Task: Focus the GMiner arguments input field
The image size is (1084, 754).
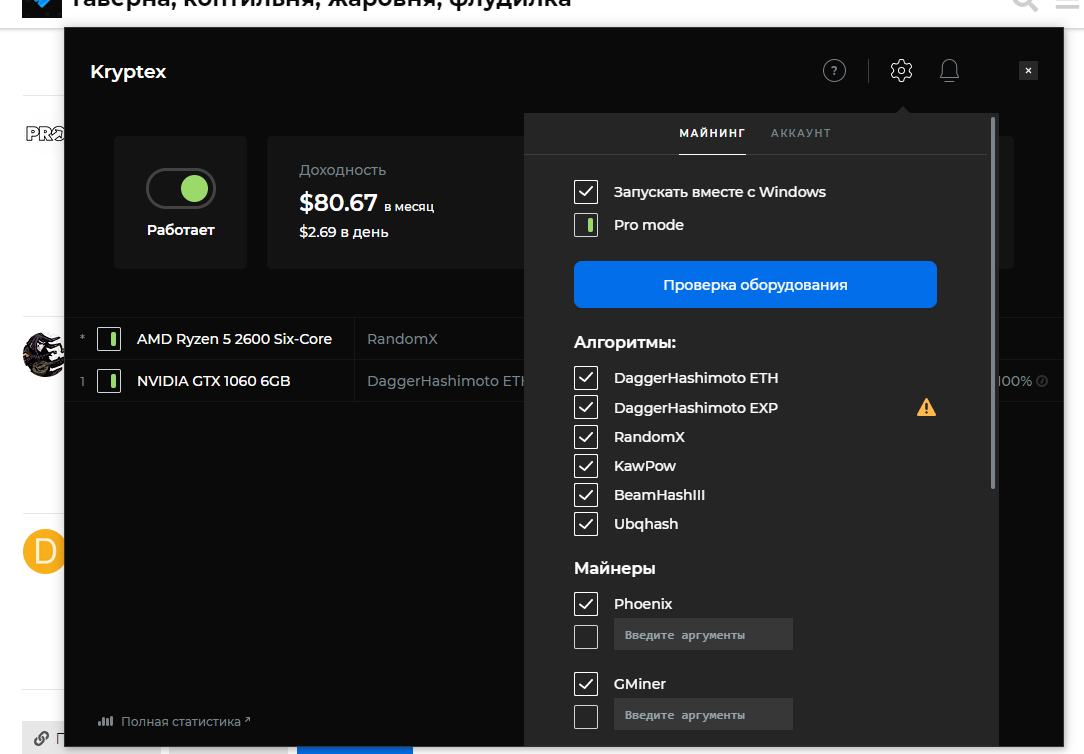Action: coord(703,715)
